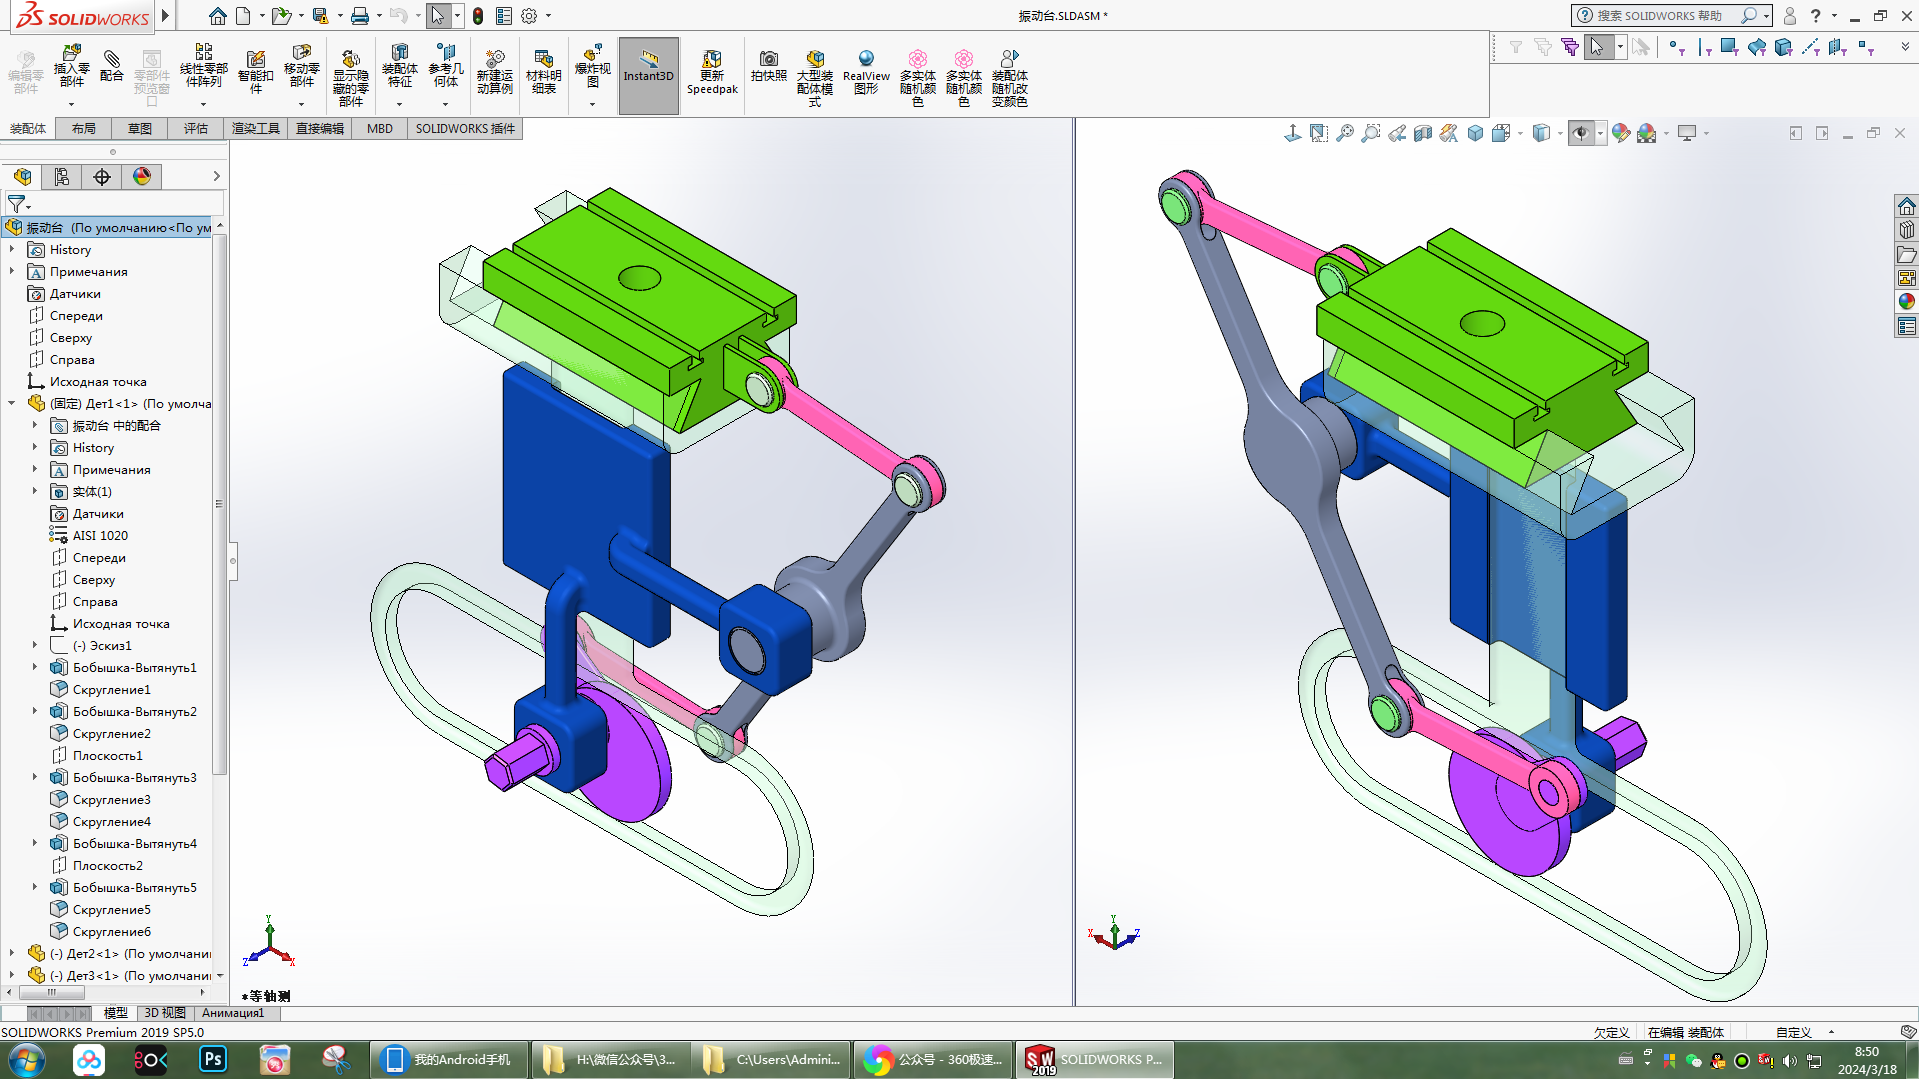1919x1079 pixels.
Task: Switch to the 草图 ribbon tab
Action: (140, 129)
